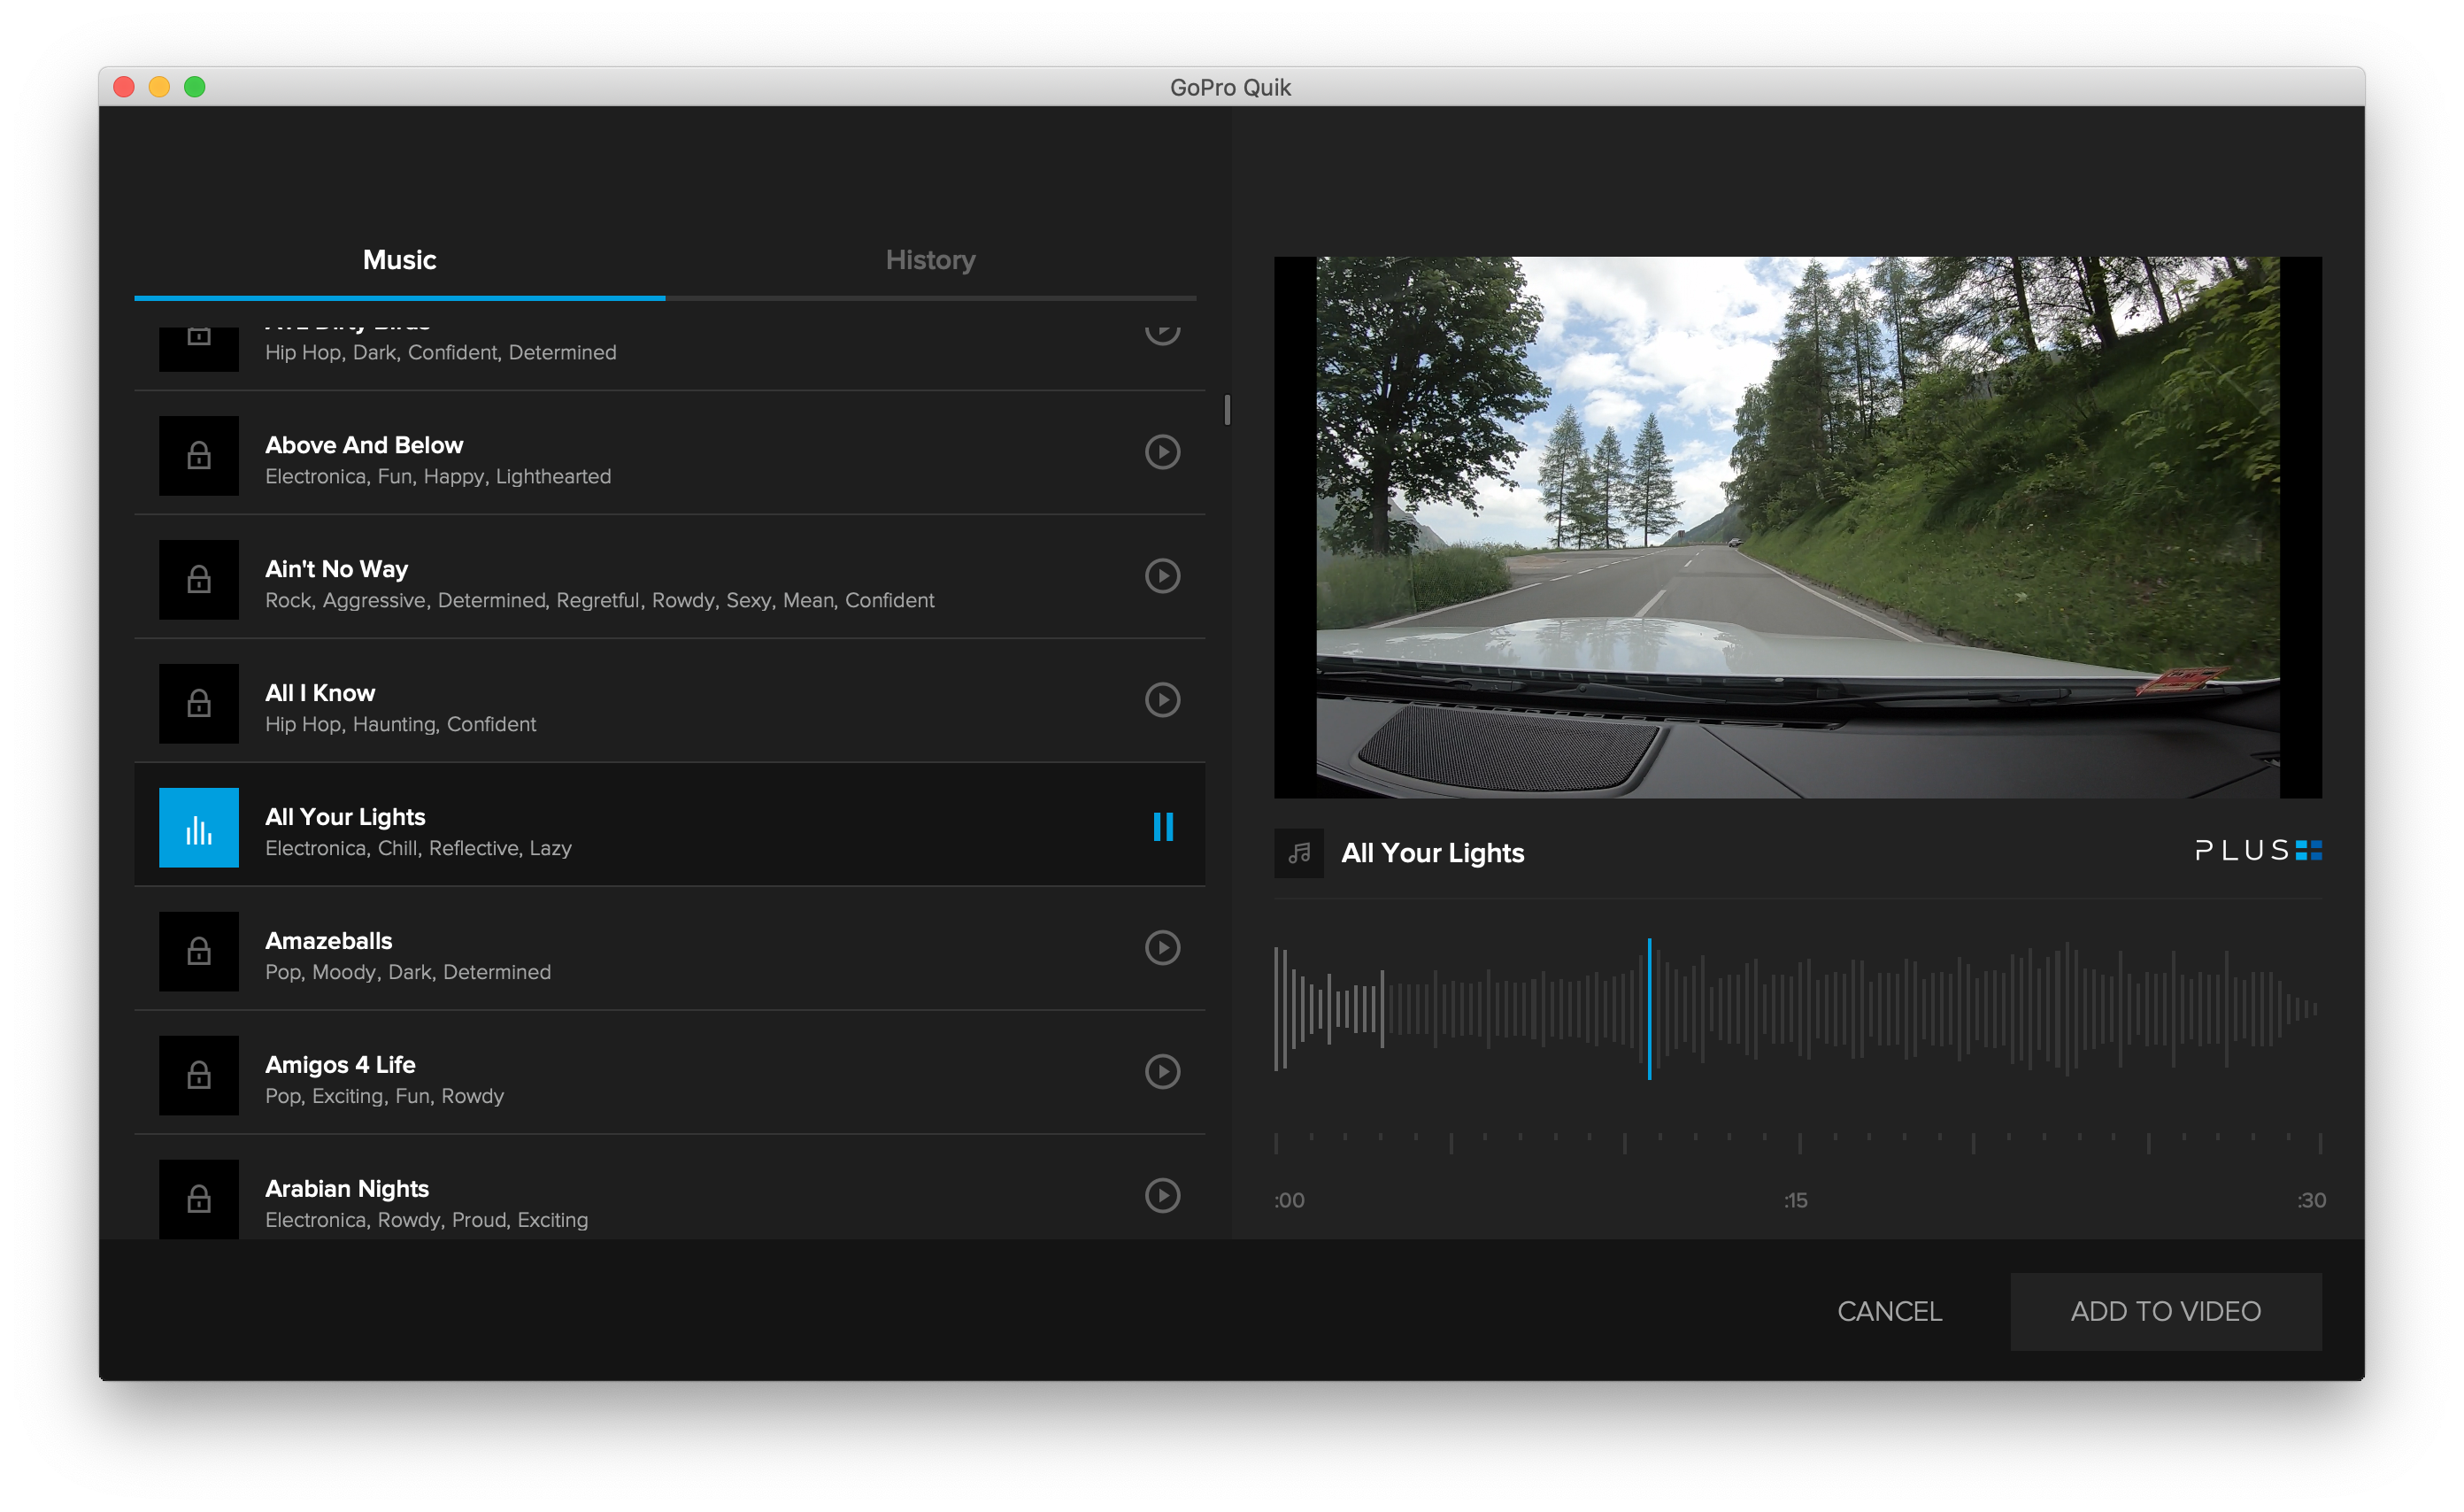The width and height of the screenshot is (2464, 1512).
Task: Play preview of Arabian Nights
Action: [1161, 1196]
